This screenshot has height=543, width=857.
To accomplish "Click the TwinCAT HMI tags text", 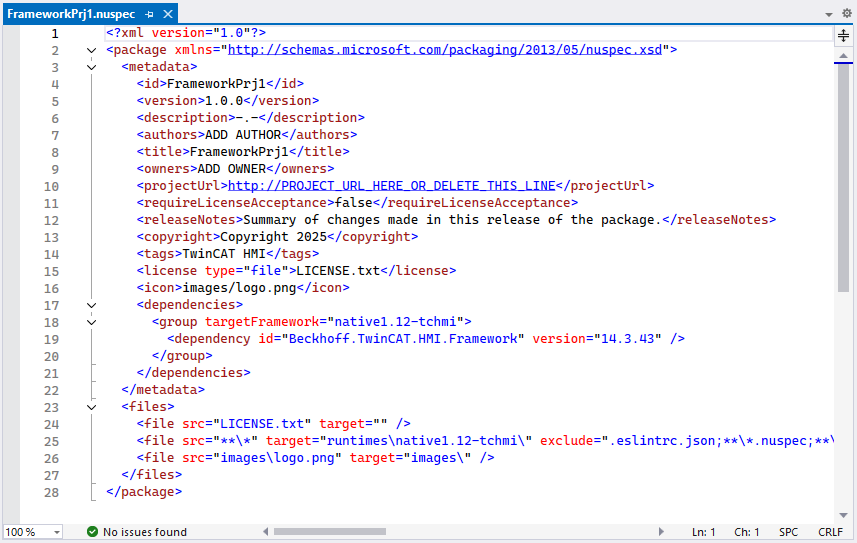I will coord(224,254).
